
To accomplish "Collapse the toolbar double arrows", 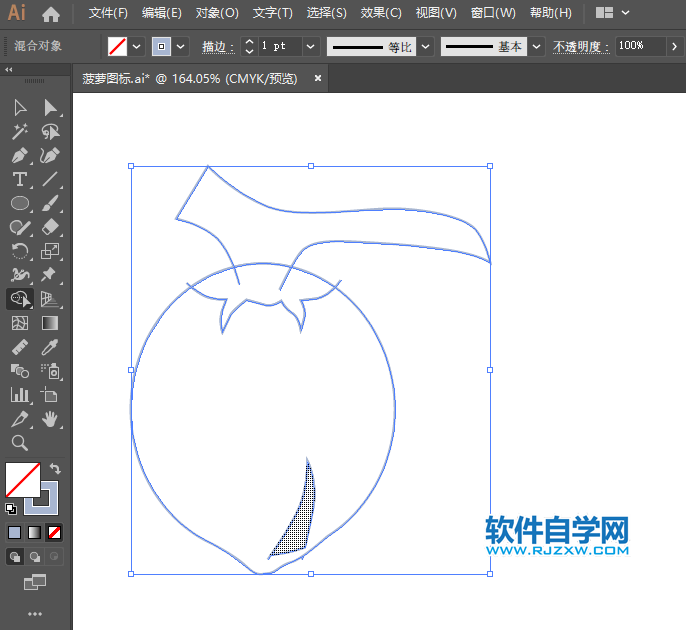I will [x=9, y=70].
